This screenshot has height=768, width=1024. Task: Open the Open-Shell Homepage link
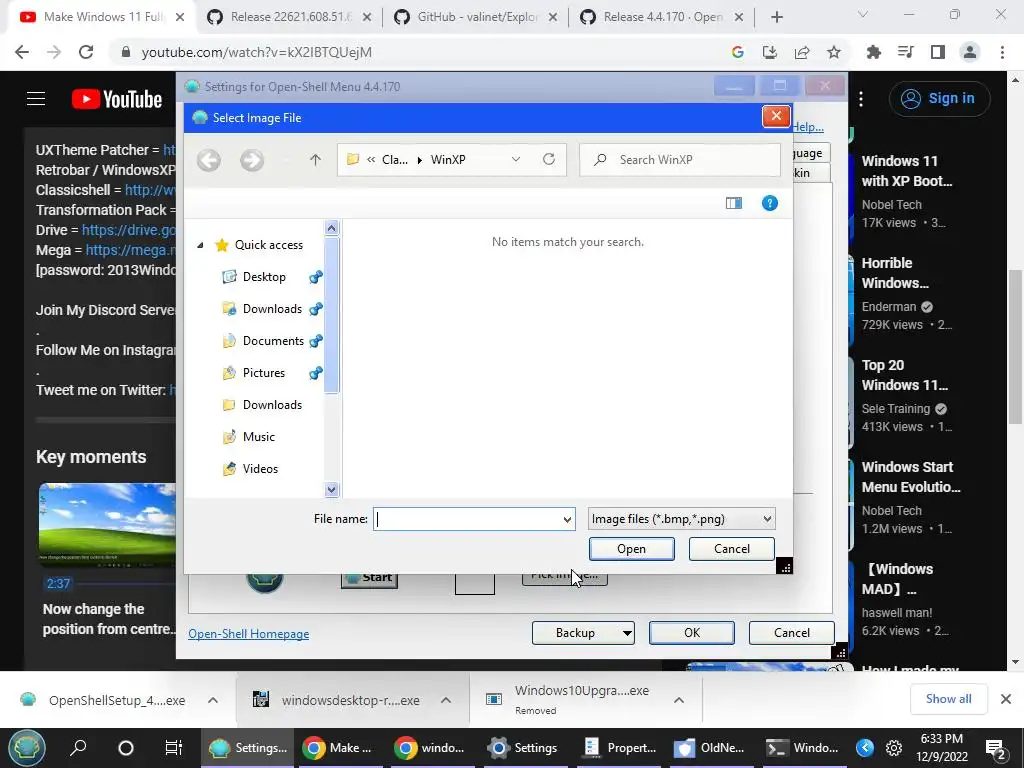pos(249,634)
